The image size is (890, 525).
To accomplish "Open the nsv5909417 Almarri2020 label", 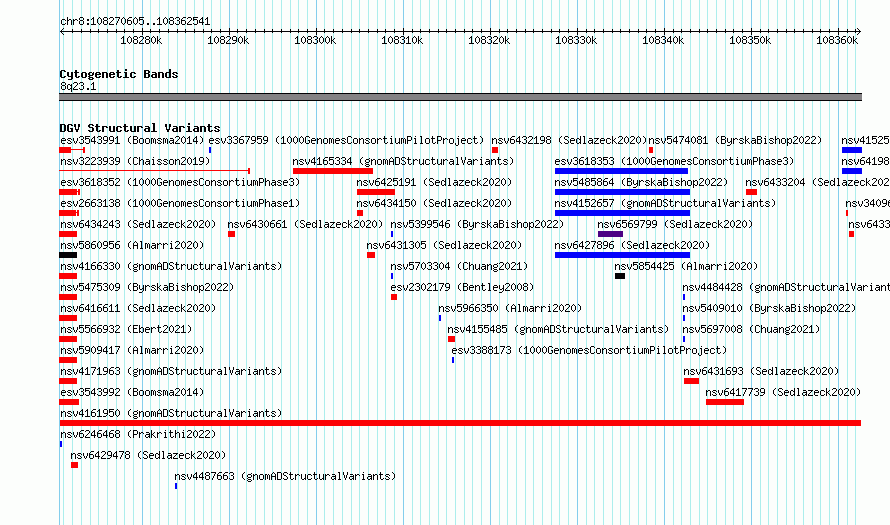I will click(x=132, y=350).
